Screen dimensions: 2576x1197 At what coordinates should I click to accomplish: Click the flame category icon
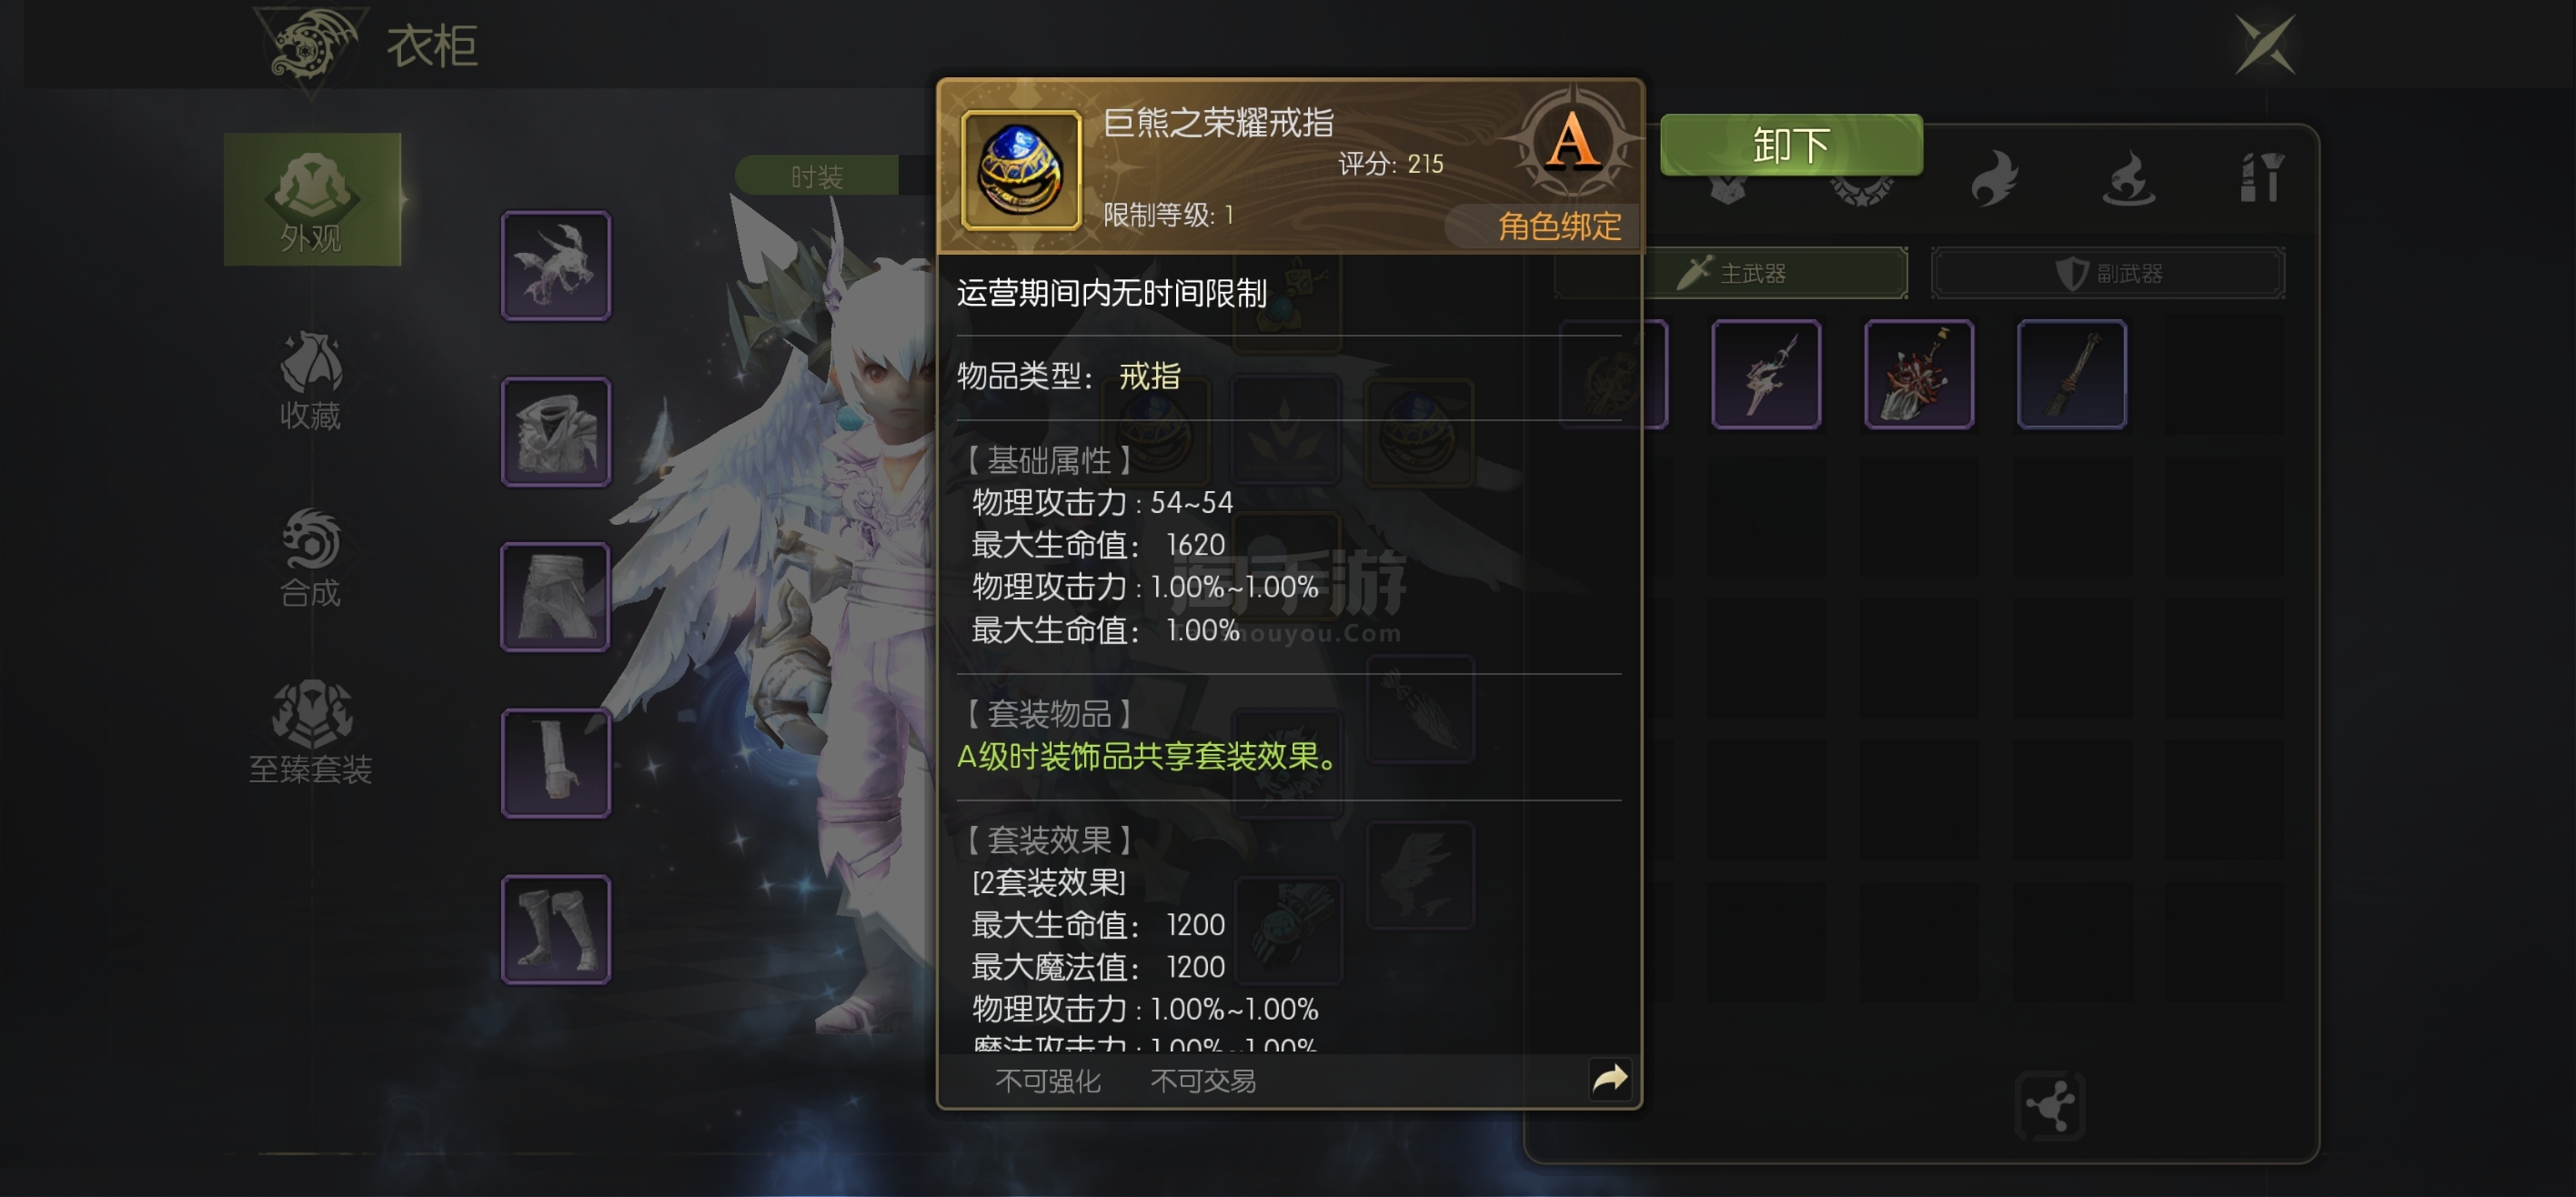[x=1994, y=178]
